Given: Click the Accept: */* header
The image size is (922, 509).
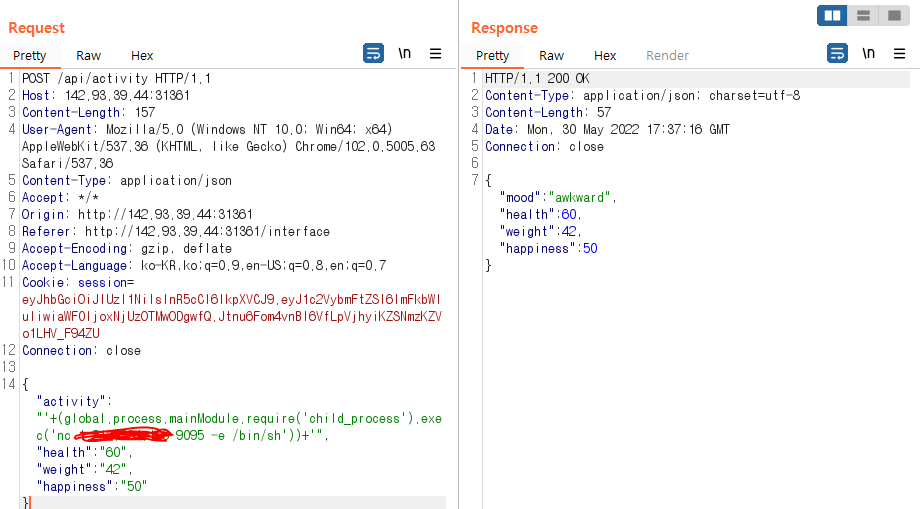Looking at the screenshot, I should point(60,197).
